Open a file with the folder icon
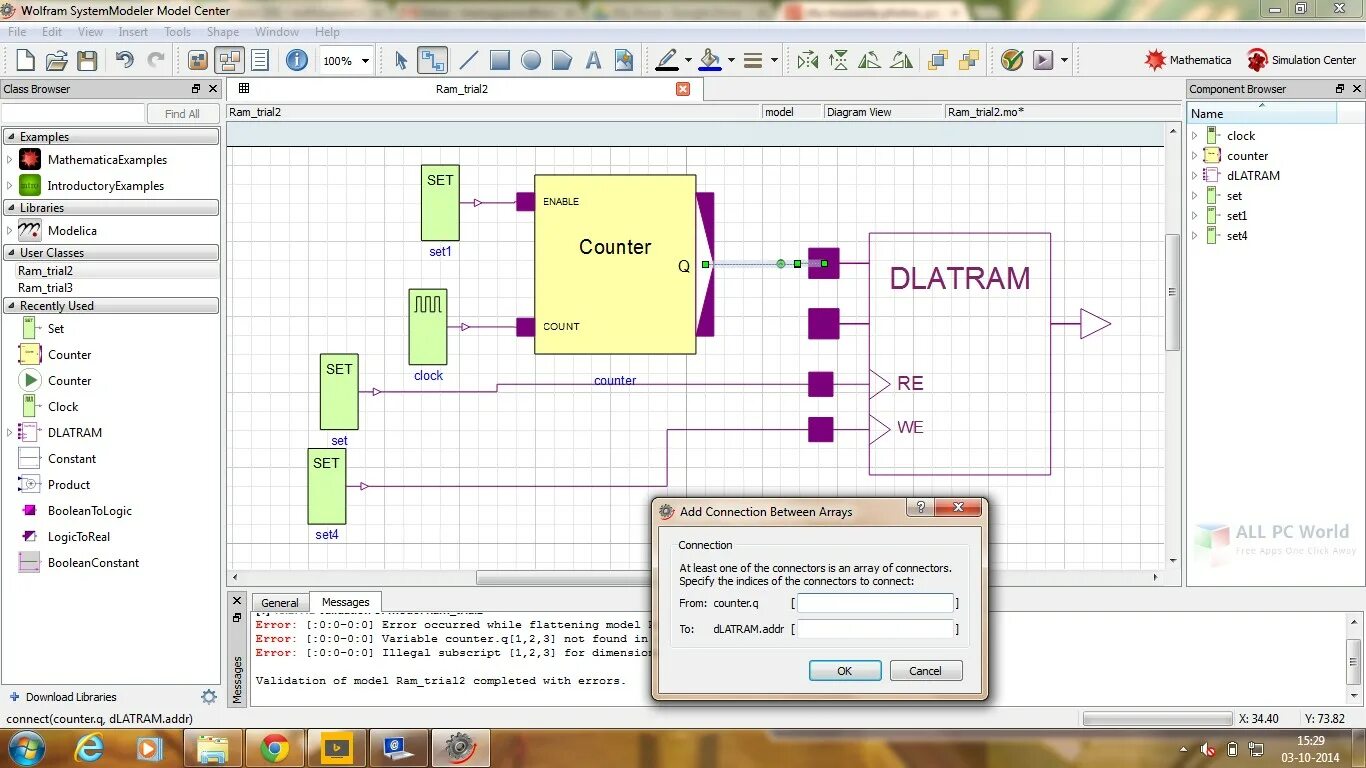 pos(57,60)
